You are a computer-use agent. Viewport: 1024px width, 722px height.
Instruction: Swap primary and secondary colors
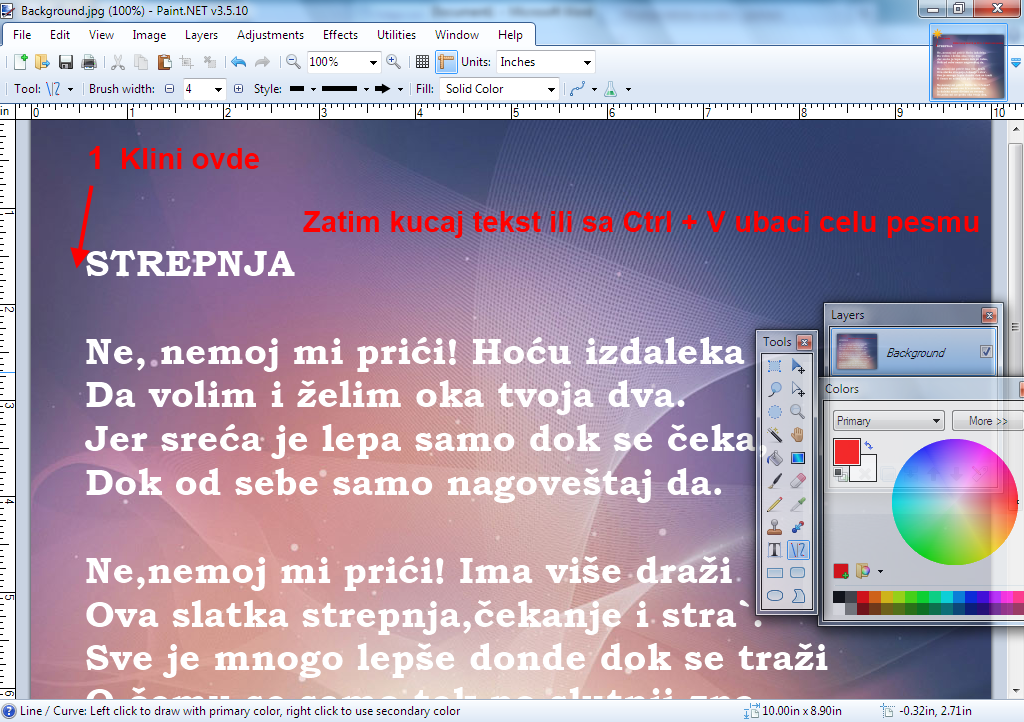pyautogui.click(x=869, y=445)
